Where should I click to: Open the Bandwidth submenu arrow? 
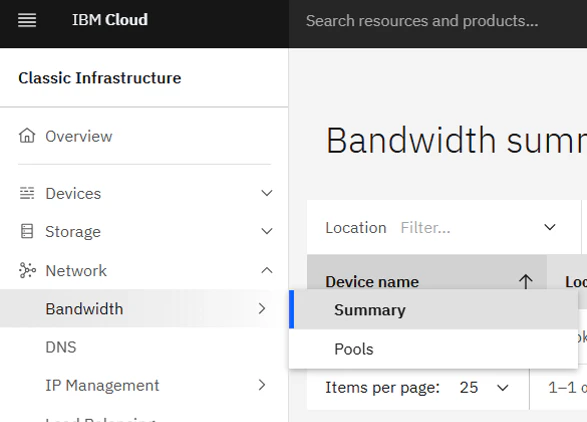click(262, 309)
